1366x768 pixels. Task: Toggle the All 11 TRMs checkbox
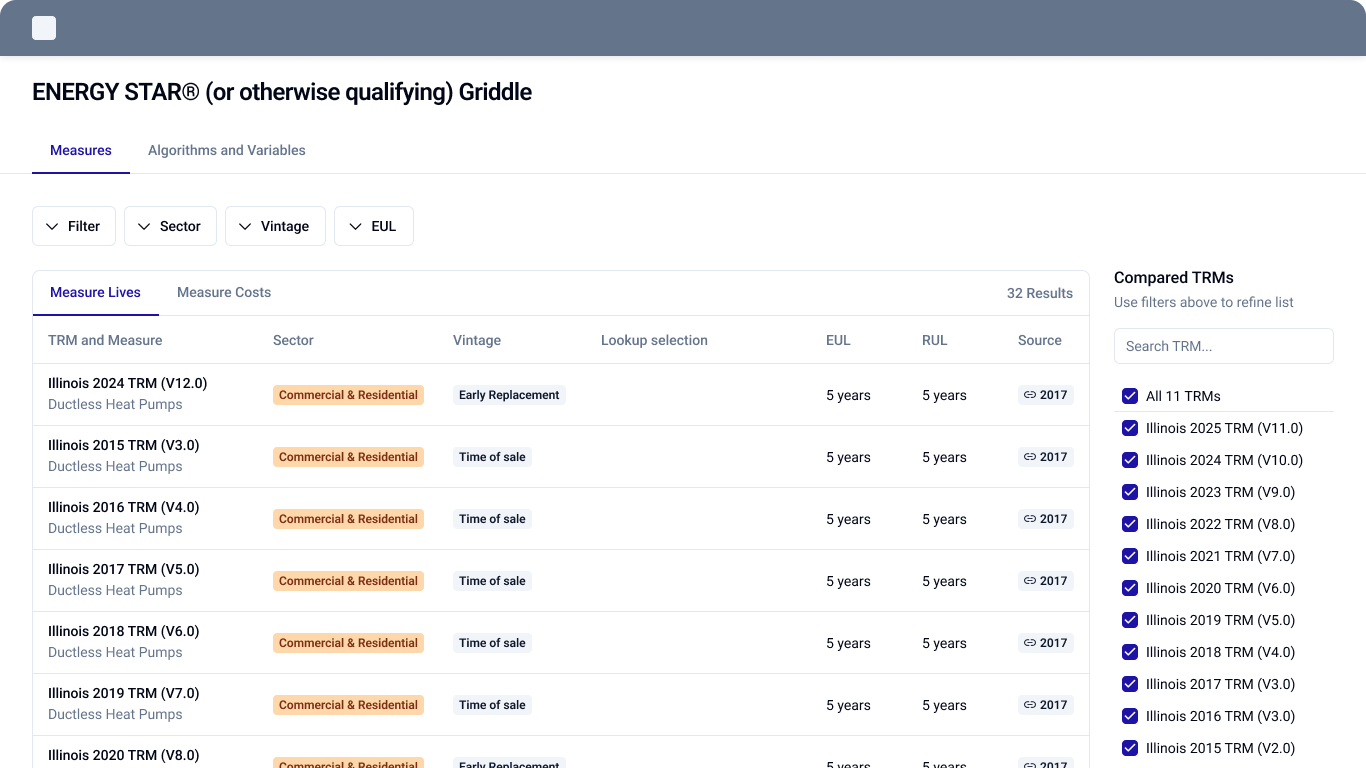tap(1130, 396)
